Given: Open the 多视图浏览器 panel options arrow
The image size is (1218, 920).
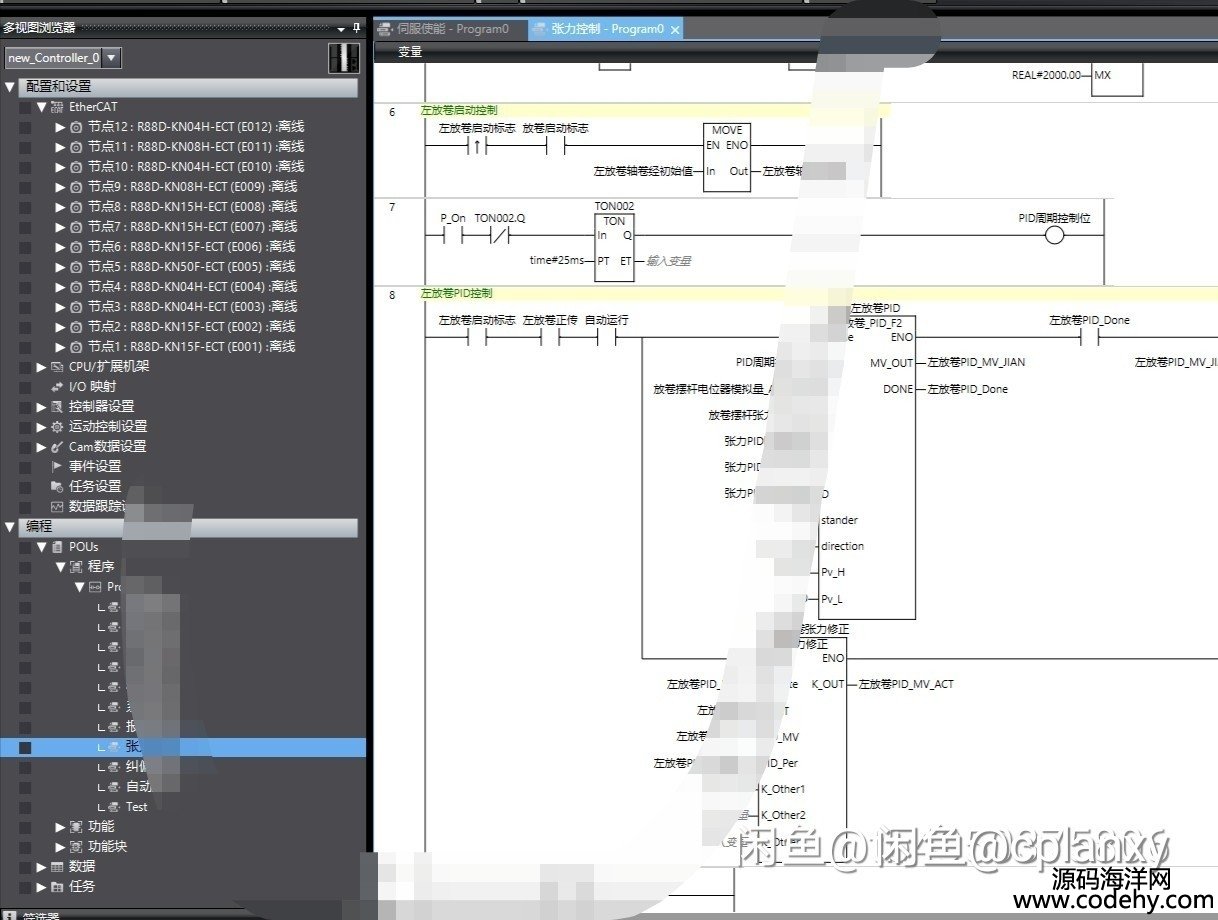Looking at the screenshot, I should (341, 29).
